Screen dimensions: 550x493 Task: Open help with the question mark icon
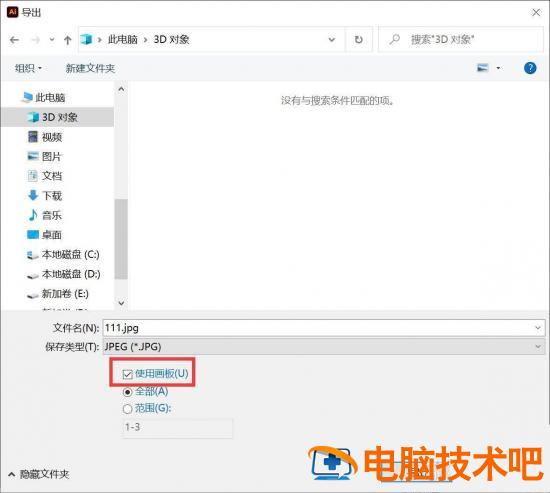(530, 68)
